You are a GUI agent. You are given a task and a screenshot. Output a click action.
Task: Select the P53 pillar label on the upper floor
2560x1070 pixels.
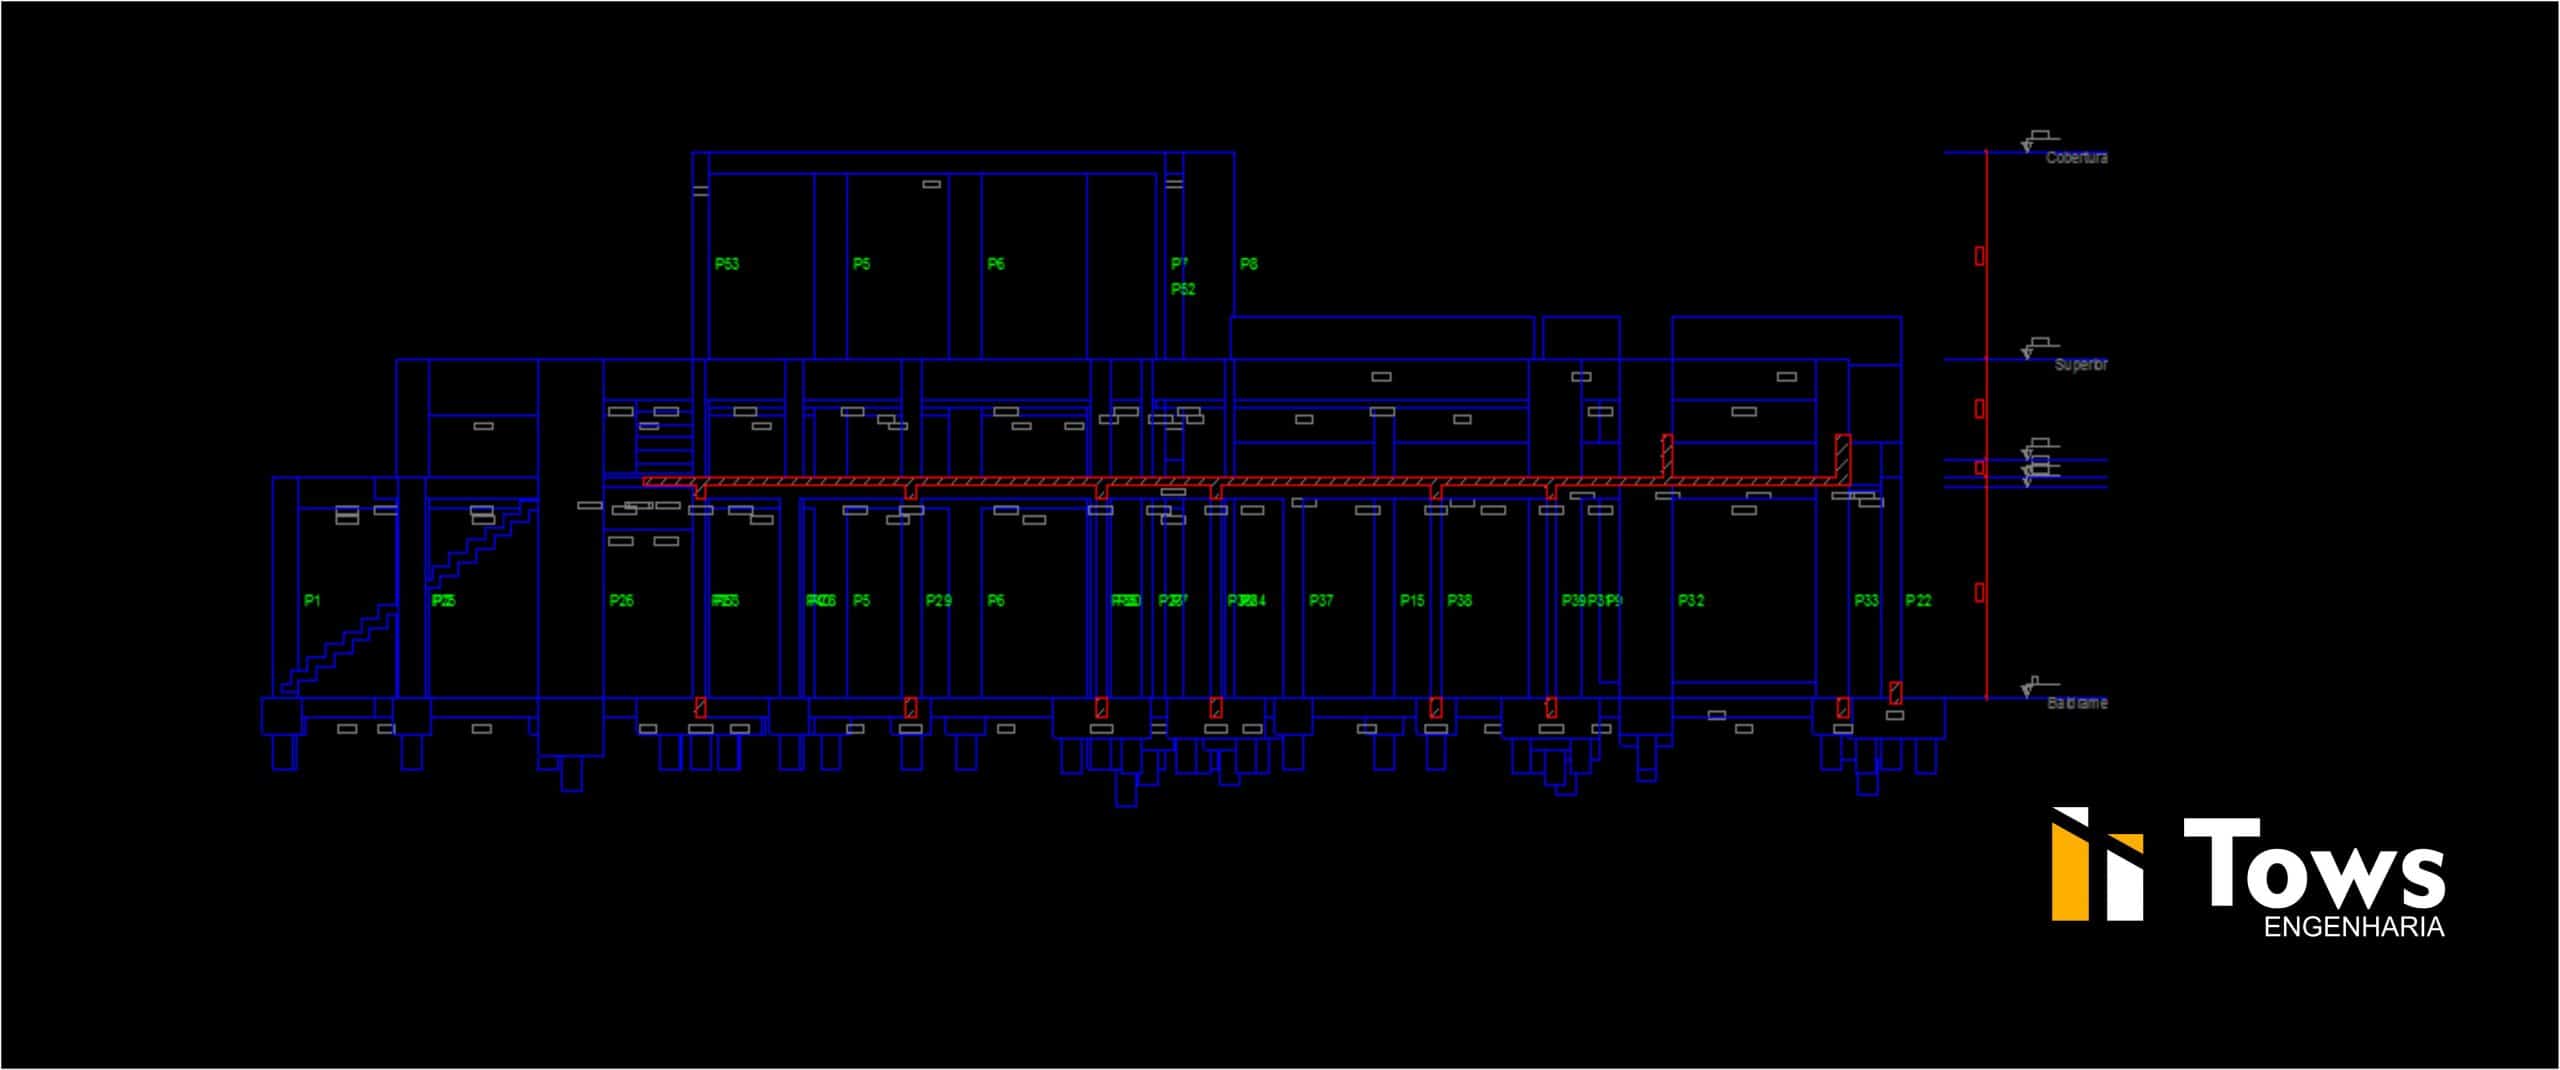(x=727, y=264)
